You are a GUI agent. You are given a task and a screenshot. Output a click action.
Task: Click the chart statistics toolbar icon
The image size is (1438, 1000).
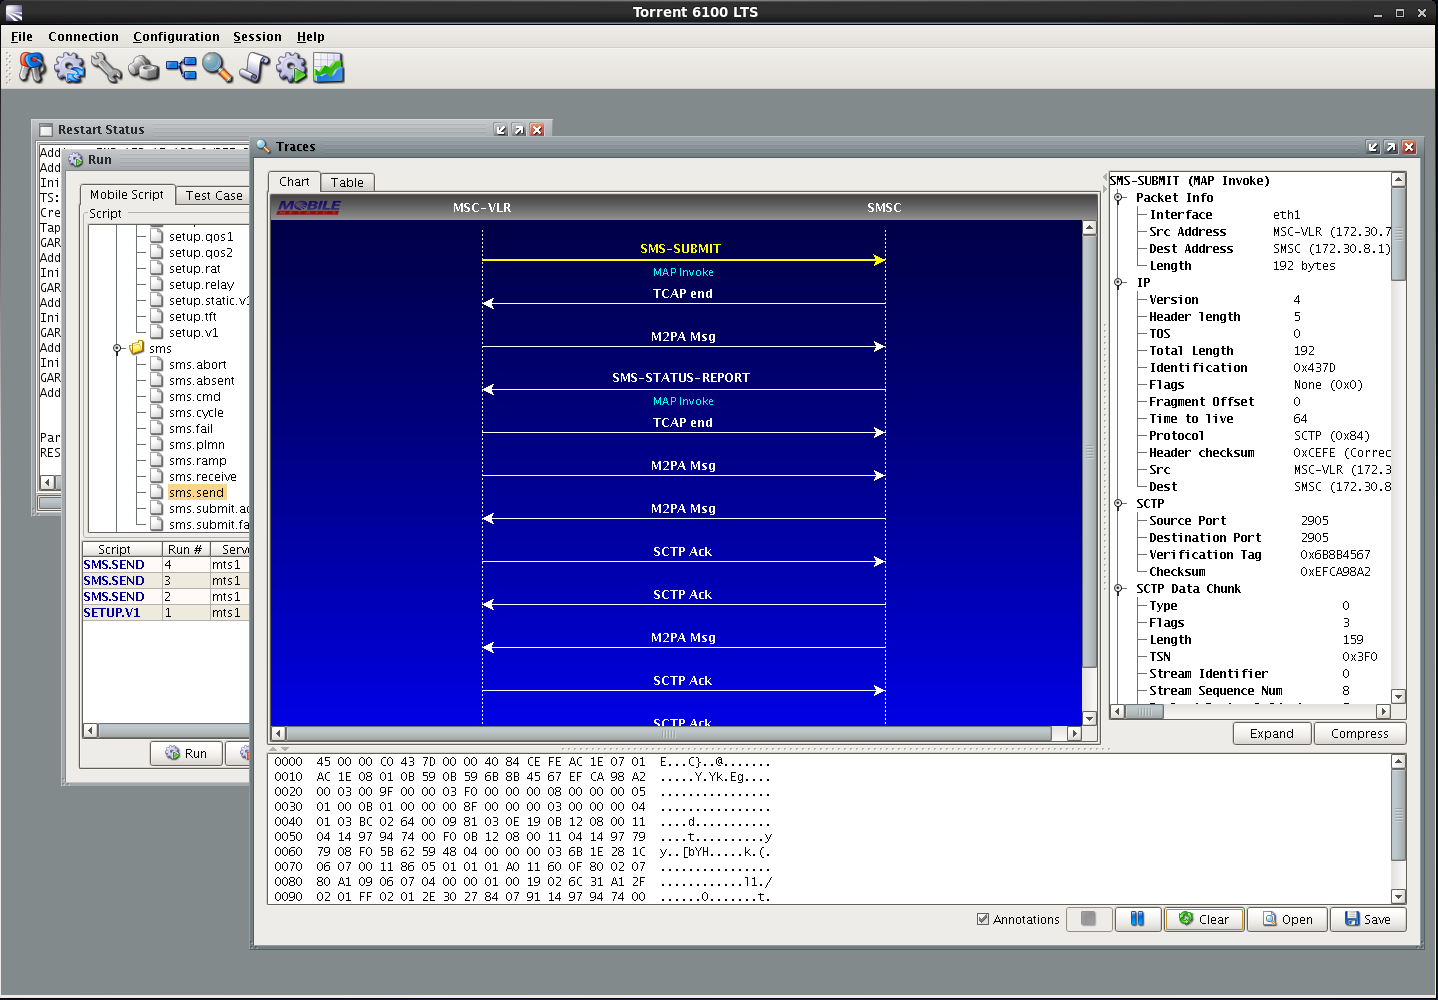[328, 68]
